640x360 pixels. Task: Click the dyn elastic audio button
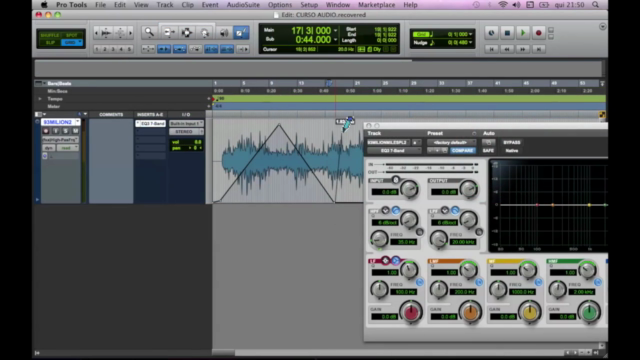click(49, 148)
